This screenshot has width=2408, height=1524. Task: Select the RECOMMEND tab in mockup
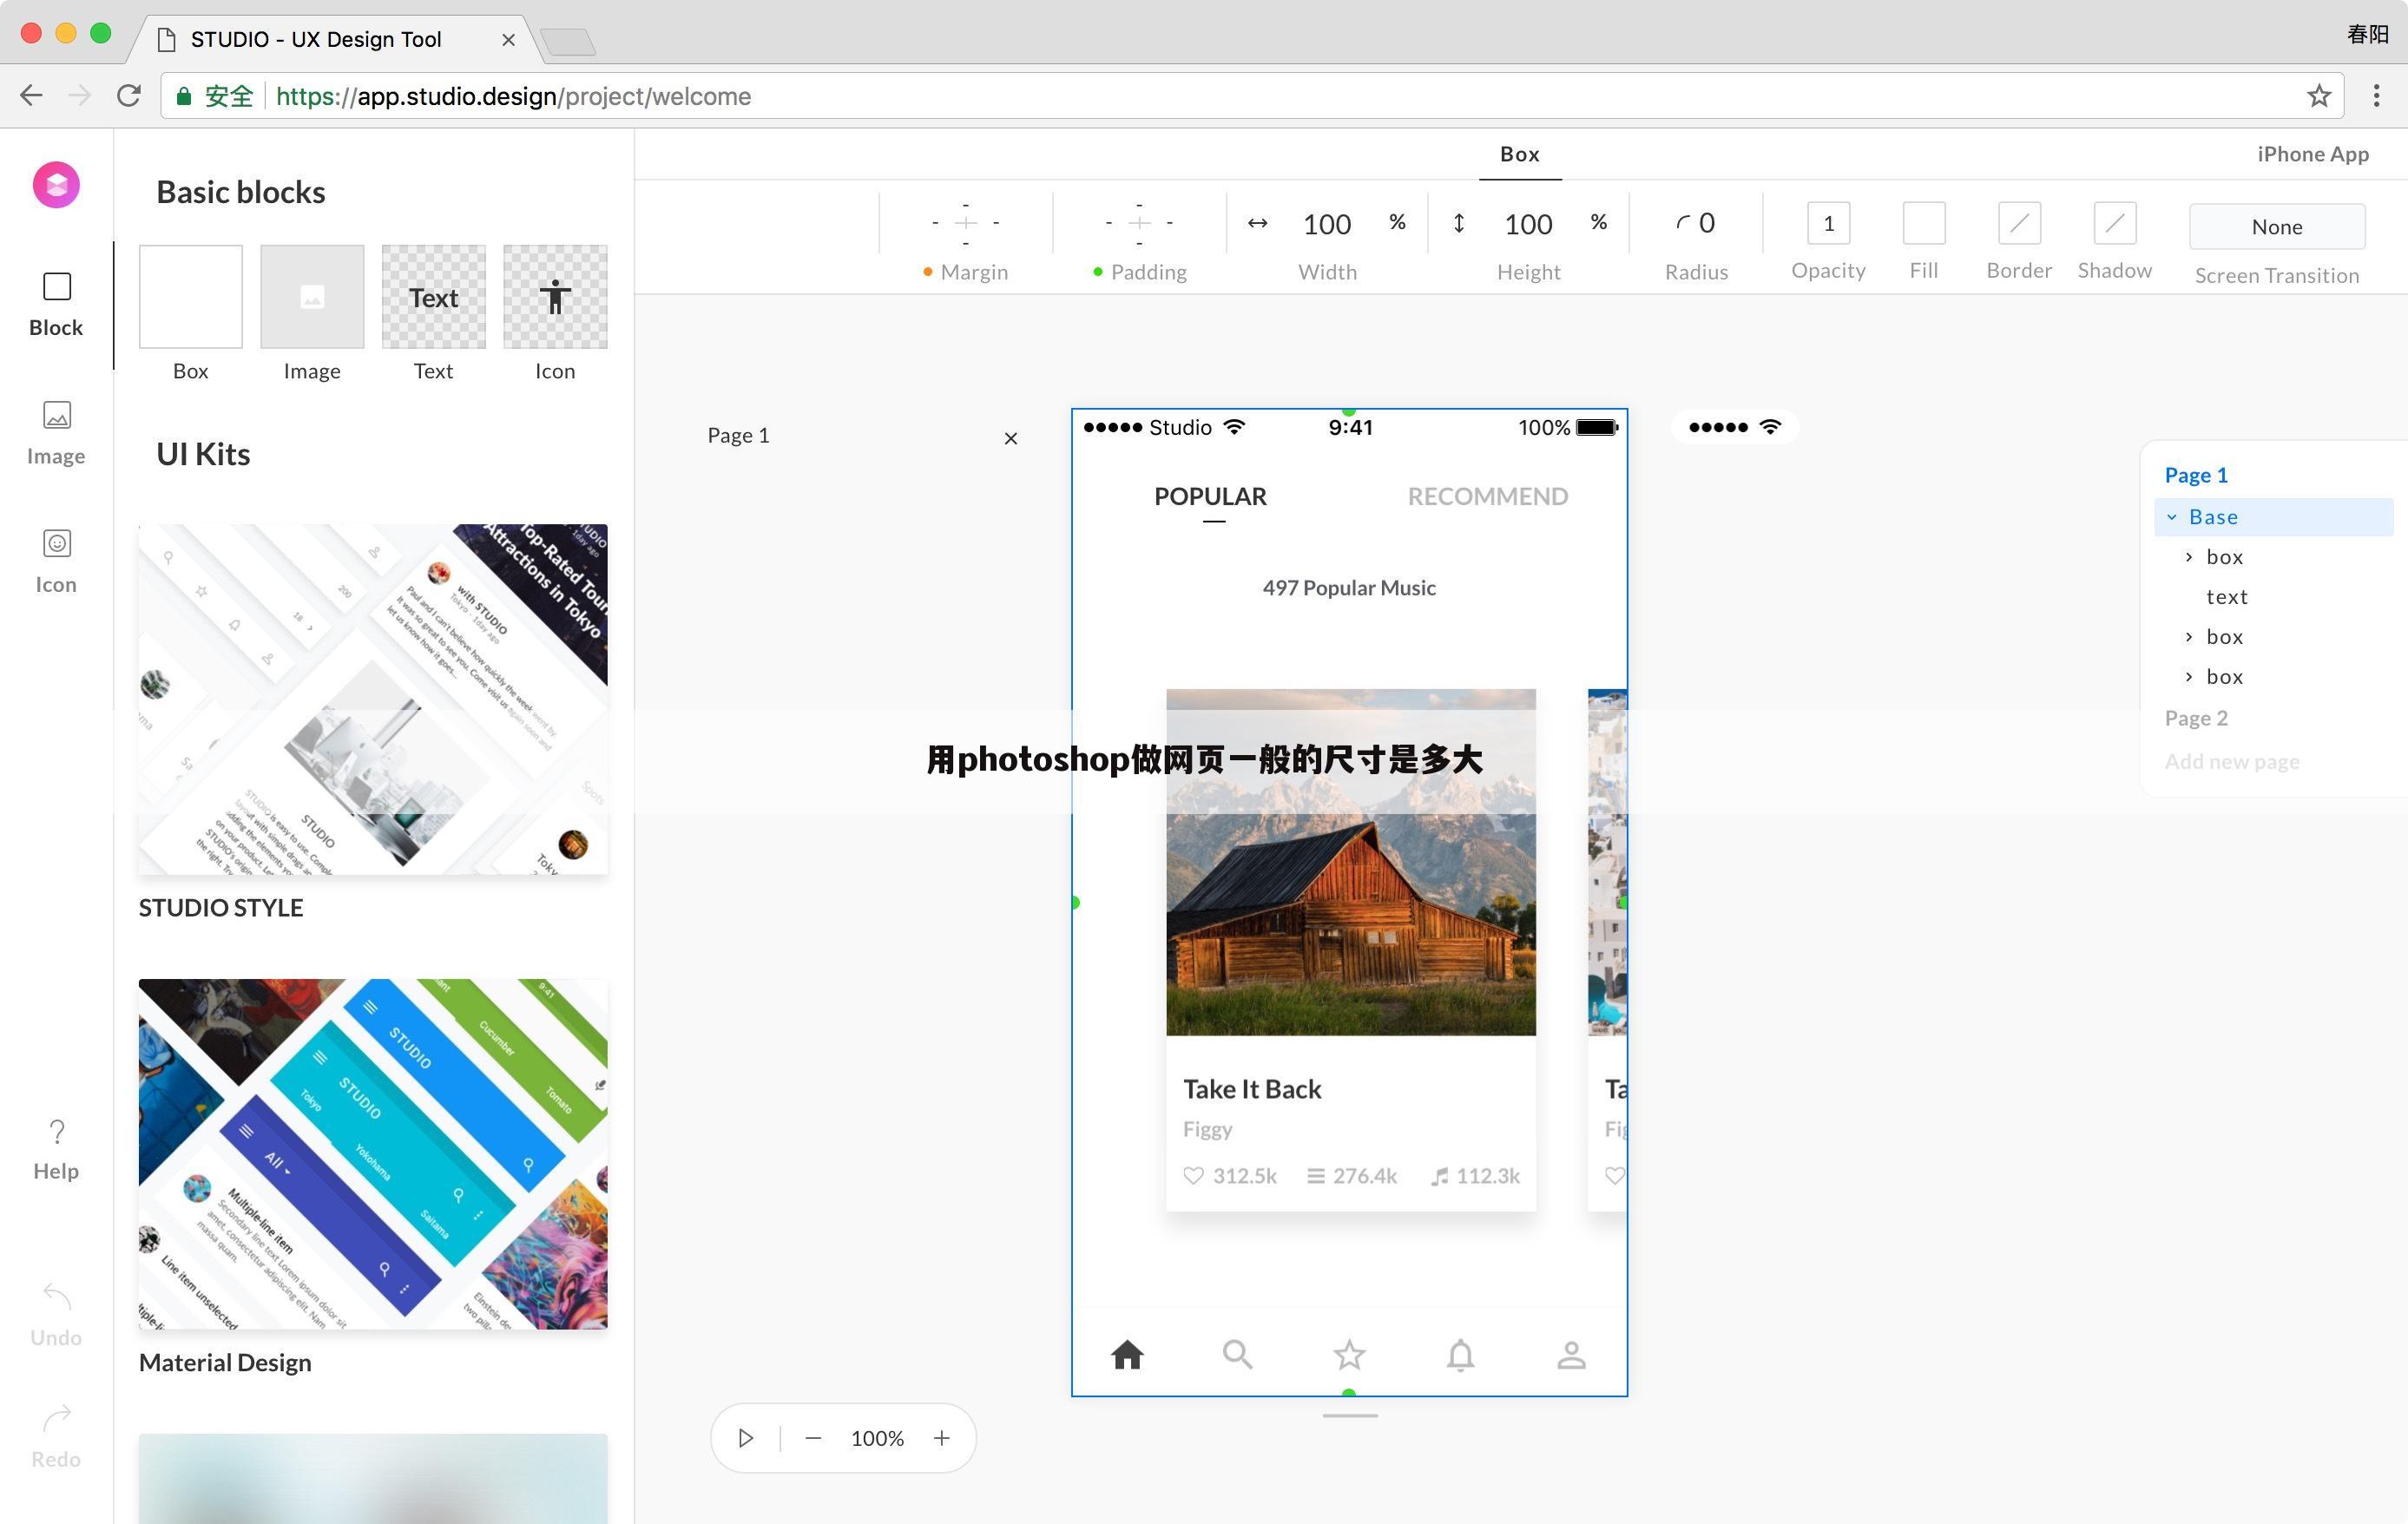[x=1487, y=497]
